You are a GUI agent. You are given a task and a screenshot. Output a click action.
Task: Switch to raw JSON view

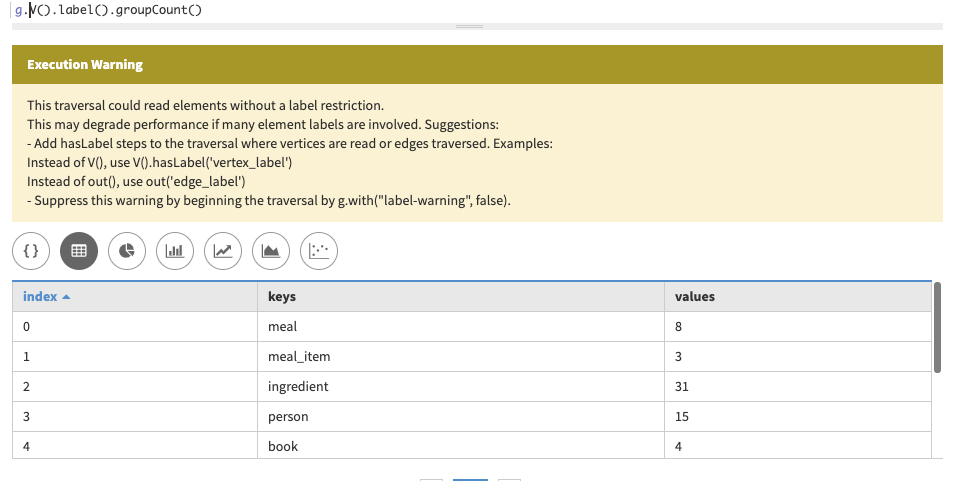[31, 252]
